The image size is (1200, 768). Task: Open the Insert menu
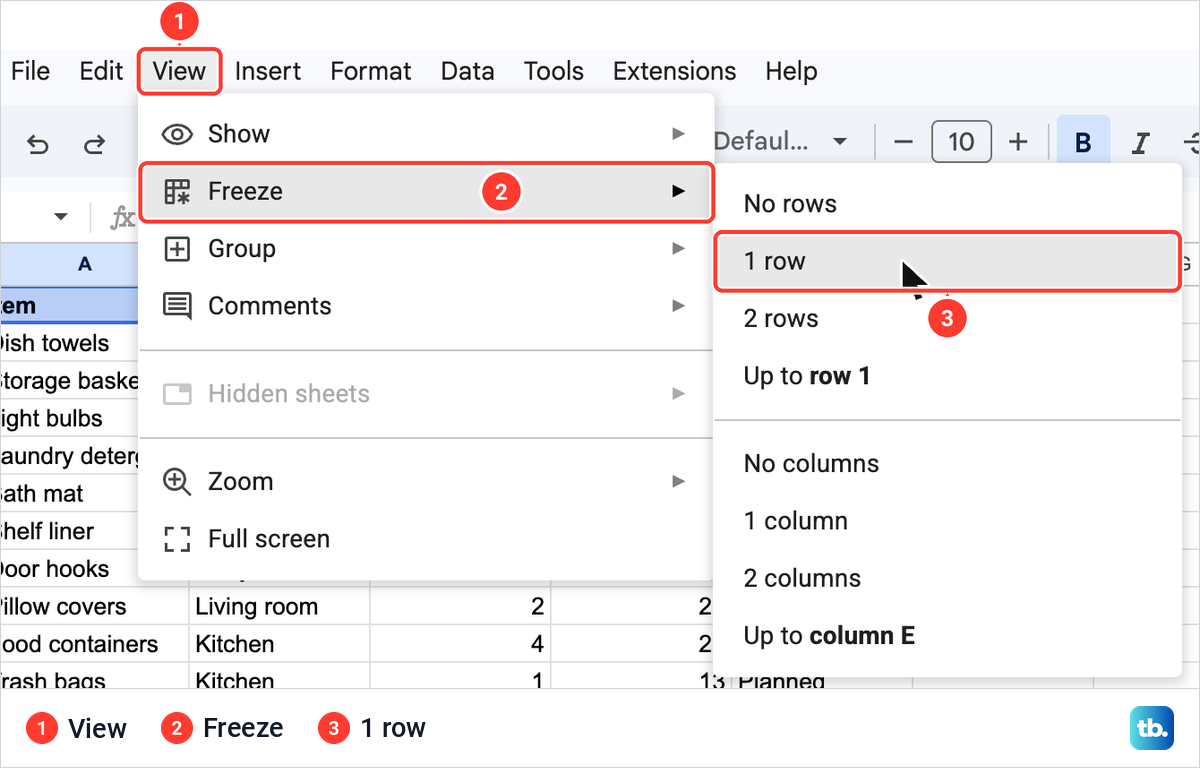click(x=268, y=71)
